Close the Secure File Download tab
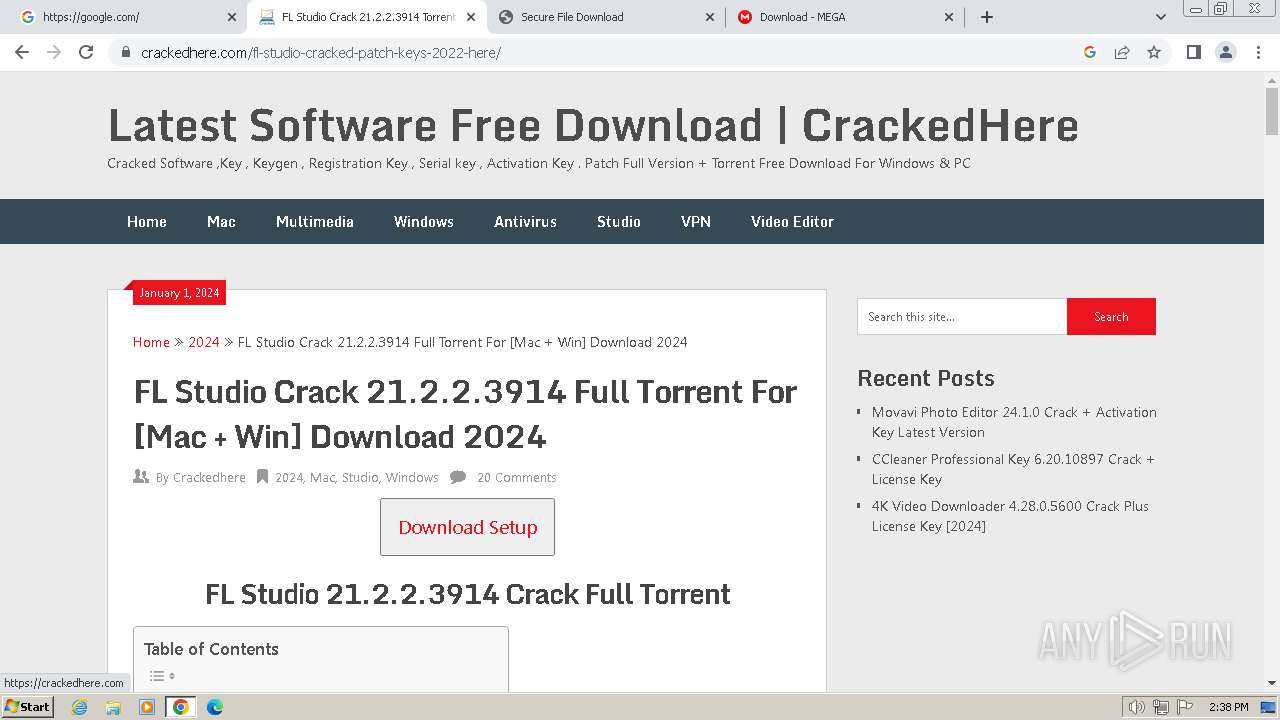 tap(710, 17)
